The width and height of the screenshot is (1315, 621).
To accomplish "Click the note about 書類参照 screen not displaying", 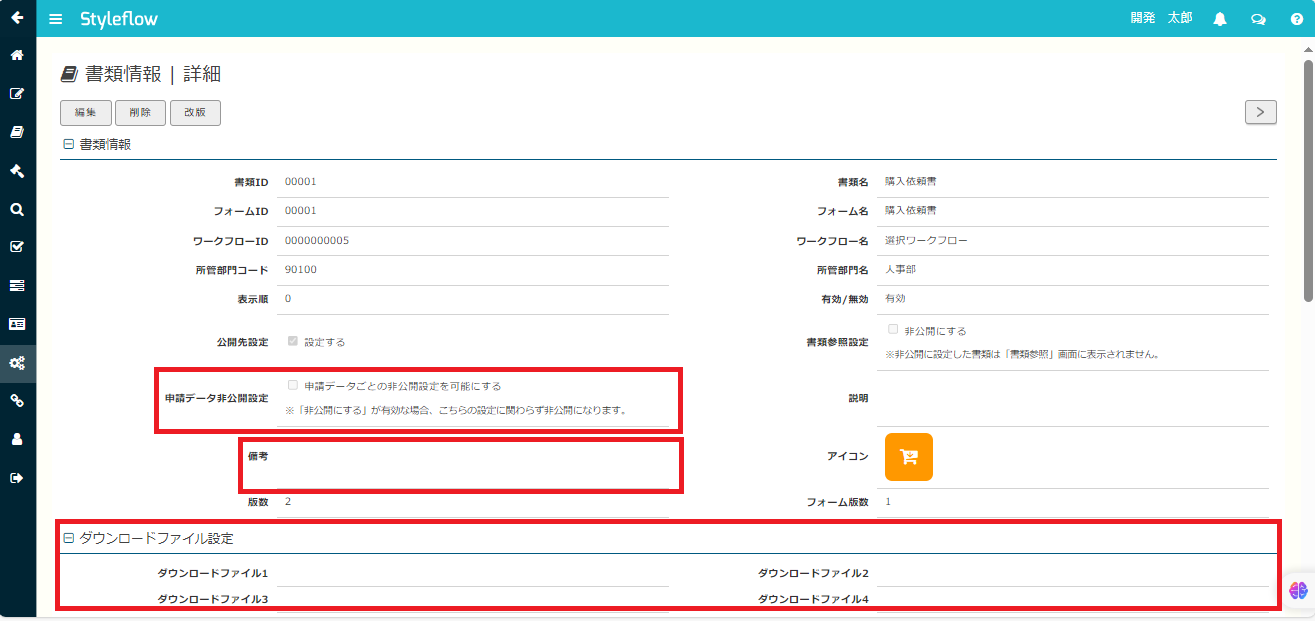I will pyautogui.click(x=1022, y=354).
